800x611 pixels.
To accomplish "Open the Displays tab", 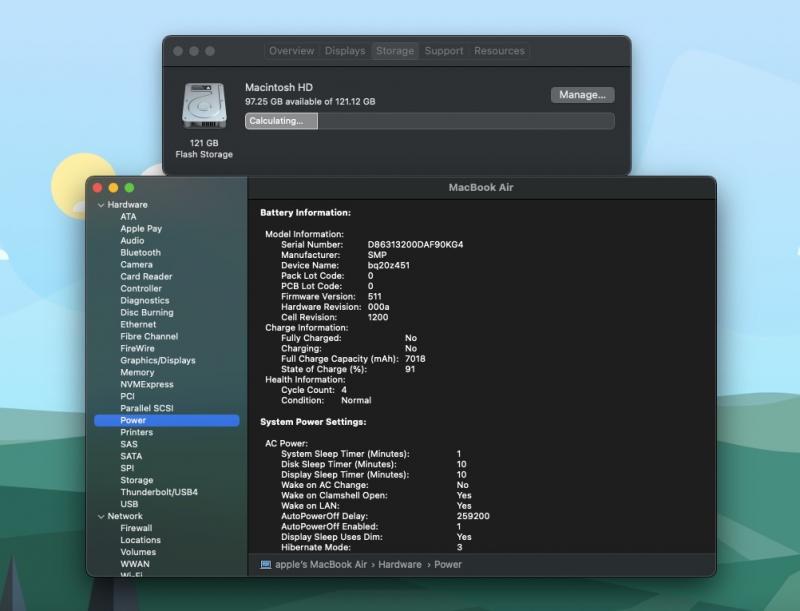I will click(345, 51).
